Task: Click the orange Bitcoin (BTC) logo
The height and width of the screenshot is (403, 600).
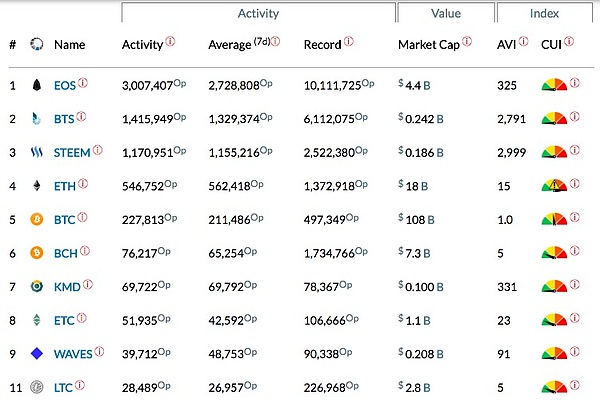Action: tap(36, 219)
